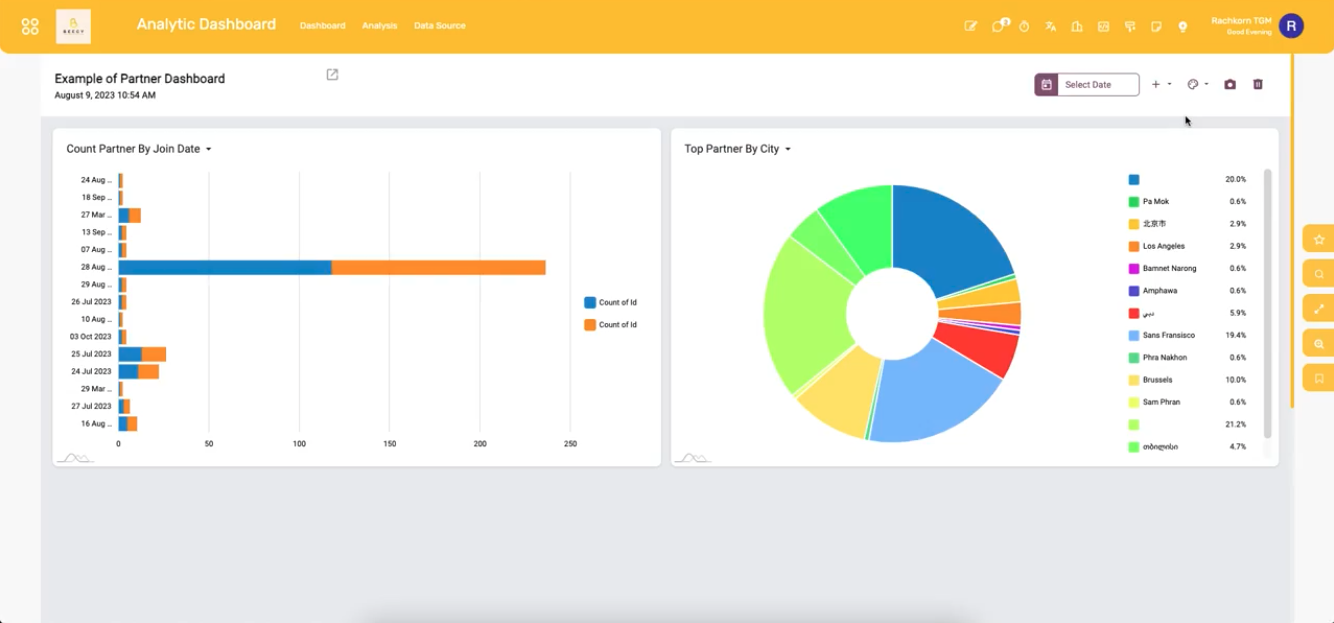This screenshot has height=623, width=1334.
Task: Open the Top Partner By City dropdown
Action: (789, 148)
